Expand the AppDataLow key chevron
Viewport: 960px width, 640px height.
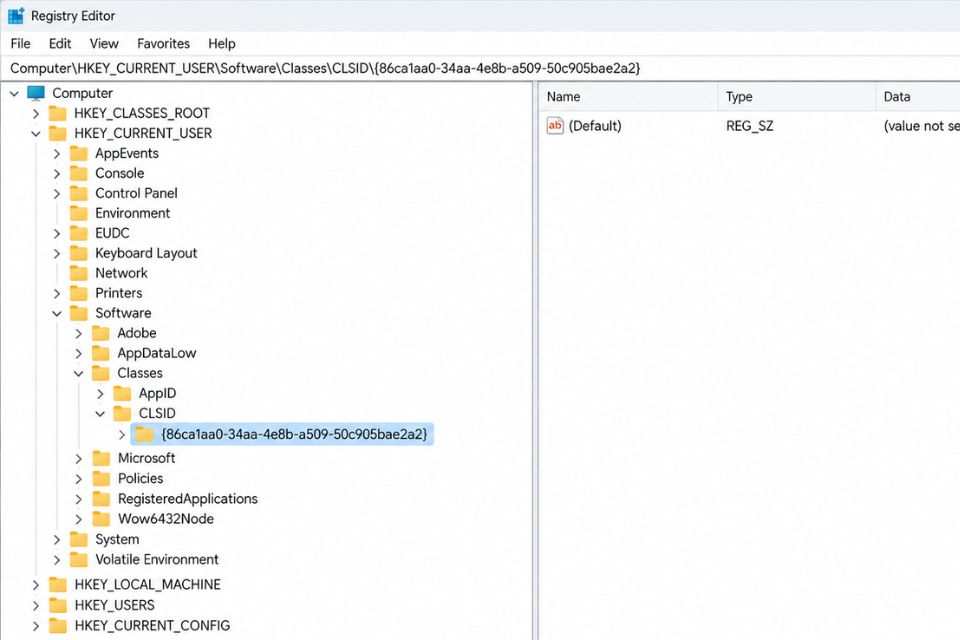tap(78, 353)
